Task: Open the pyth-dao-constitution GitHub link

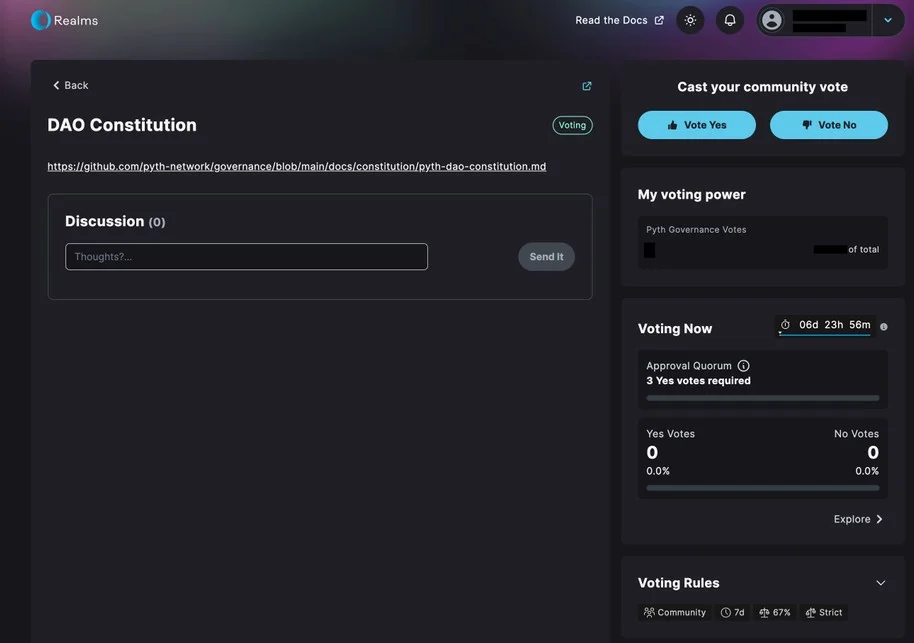Action: pos(297,166)
